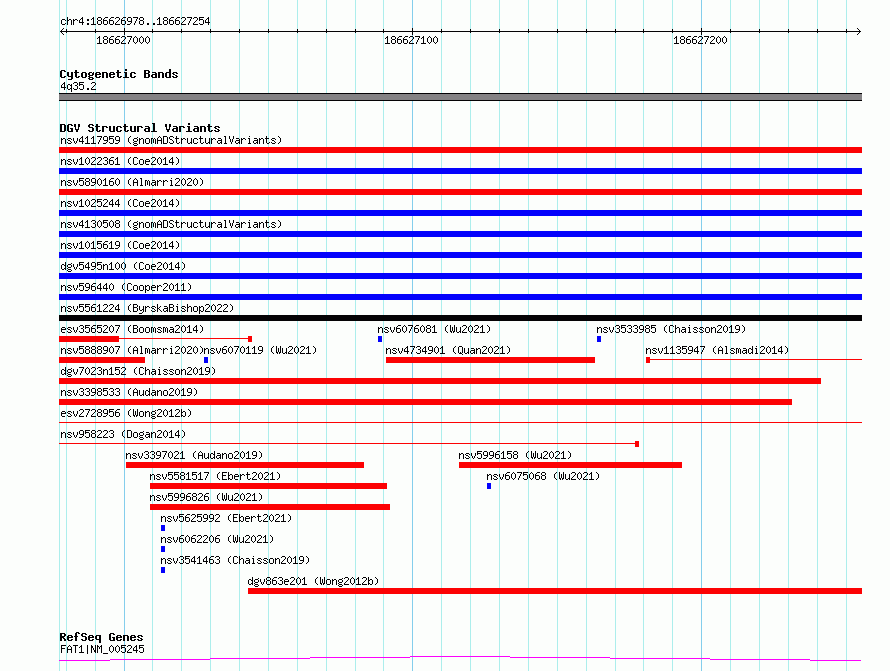890x671 pixels.
Task: Pick the blue marker under nsv6062206
Action: [163, 549]
